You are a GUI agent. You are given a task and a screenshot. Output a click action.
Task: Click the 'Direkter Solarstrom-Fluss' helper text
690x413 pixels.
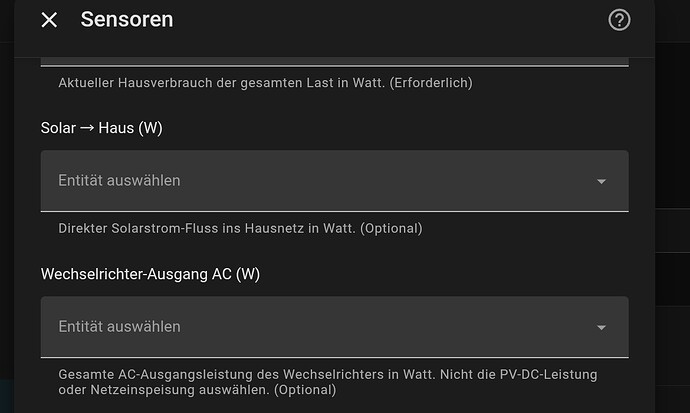click(x=240, y=228)
